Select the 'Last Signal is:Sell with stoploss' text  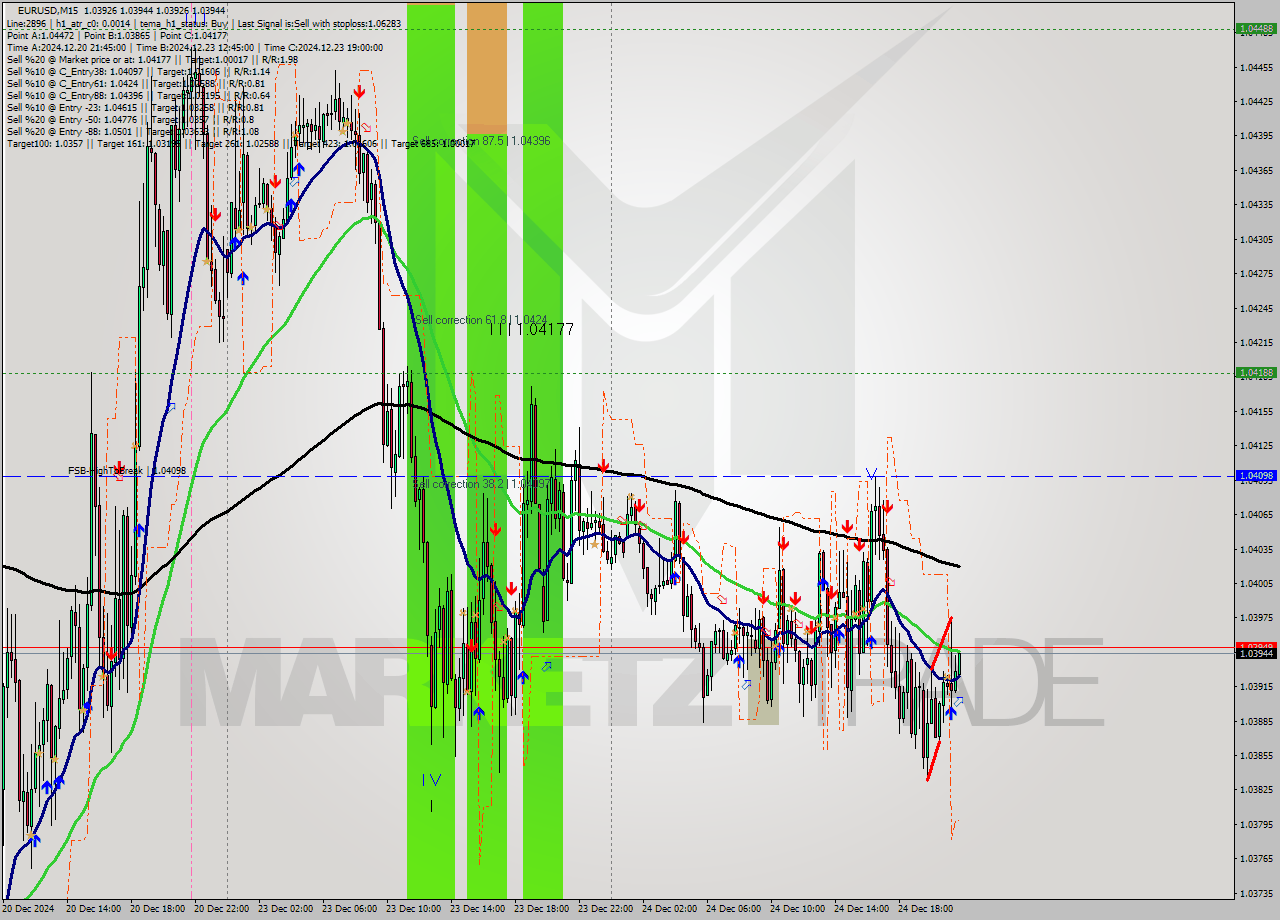coord(319,22)
